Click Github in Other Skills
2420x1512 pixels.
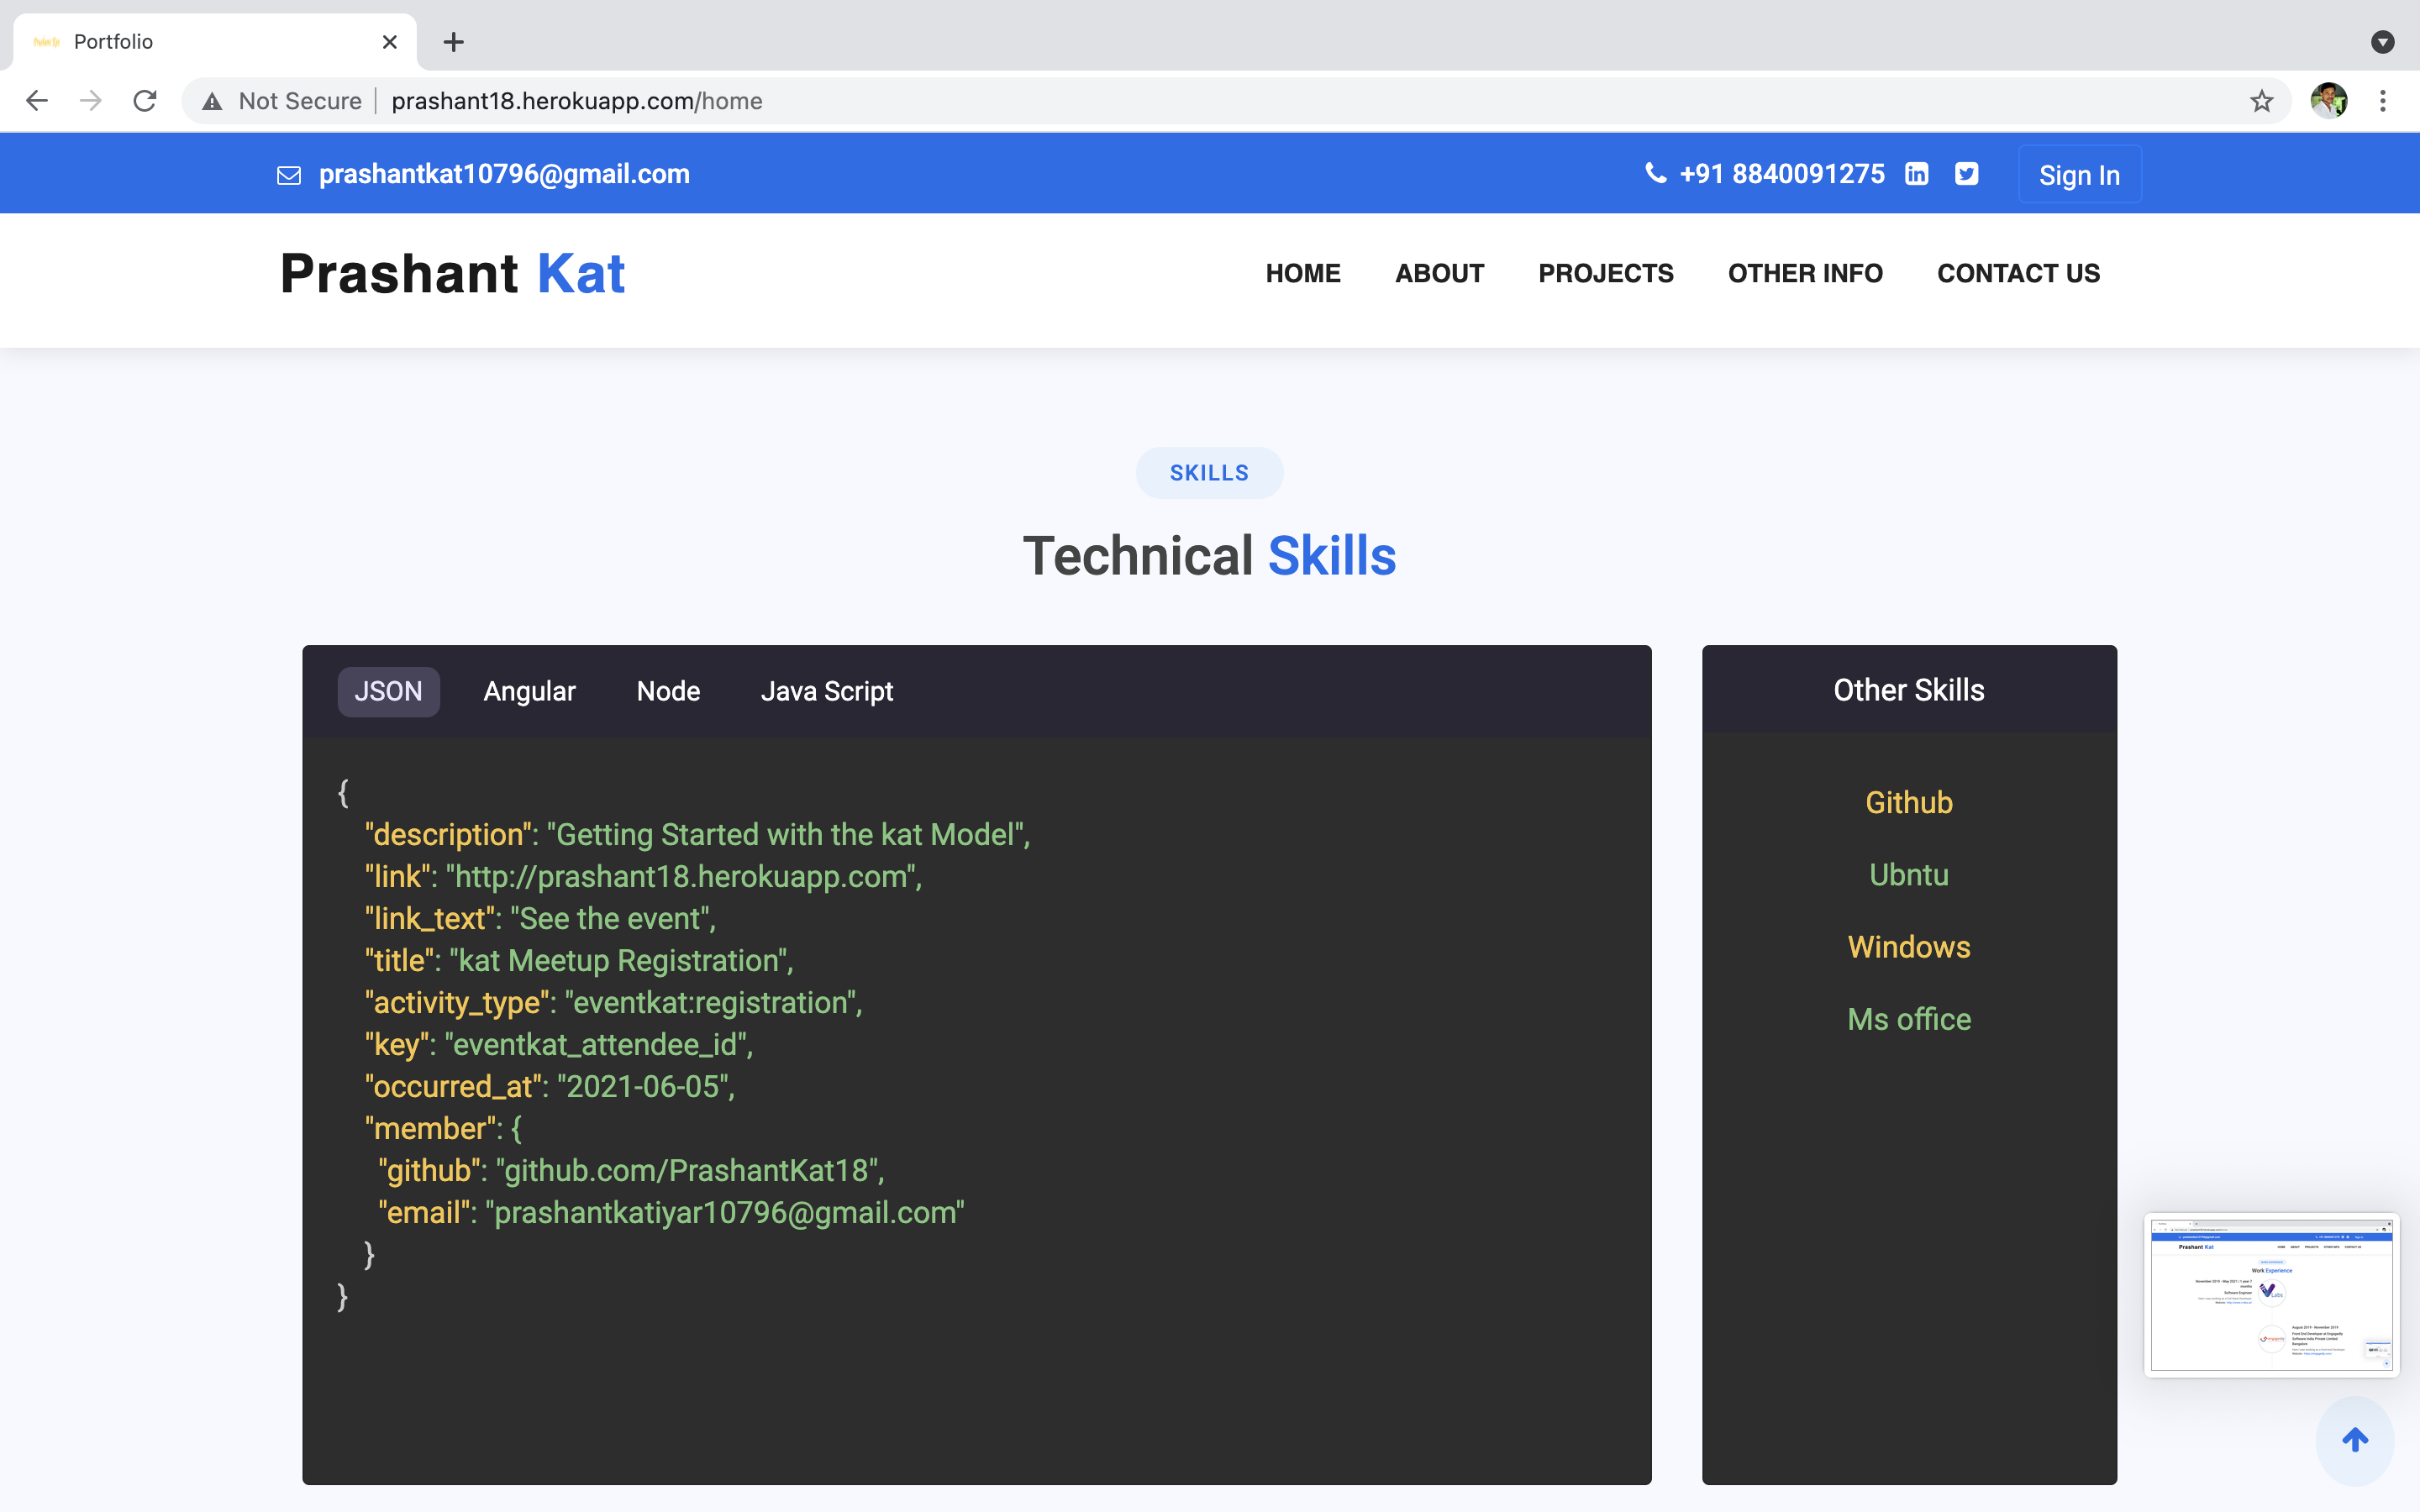tap(1909, 802)
